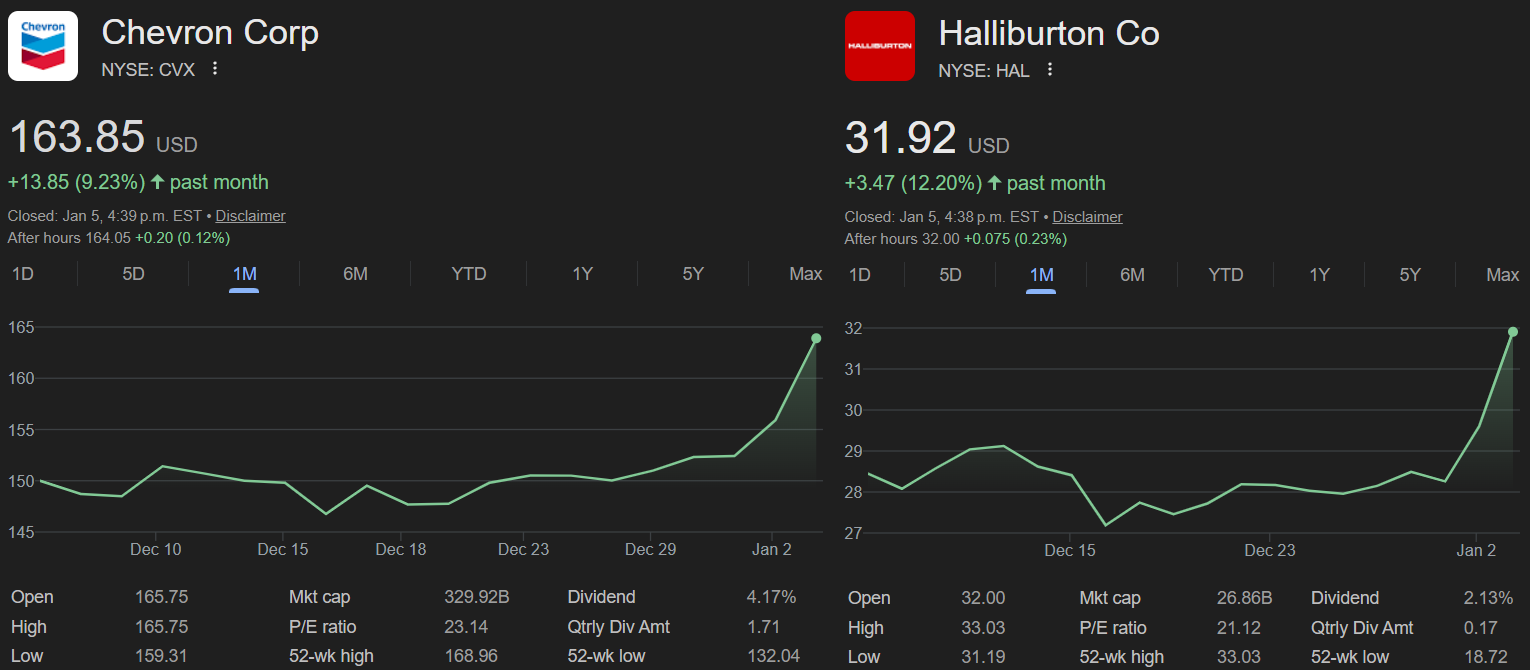Click Halliburton P/E ratio value 21.12
Screen dimensions: 1530x670
tap(1236, 628)
